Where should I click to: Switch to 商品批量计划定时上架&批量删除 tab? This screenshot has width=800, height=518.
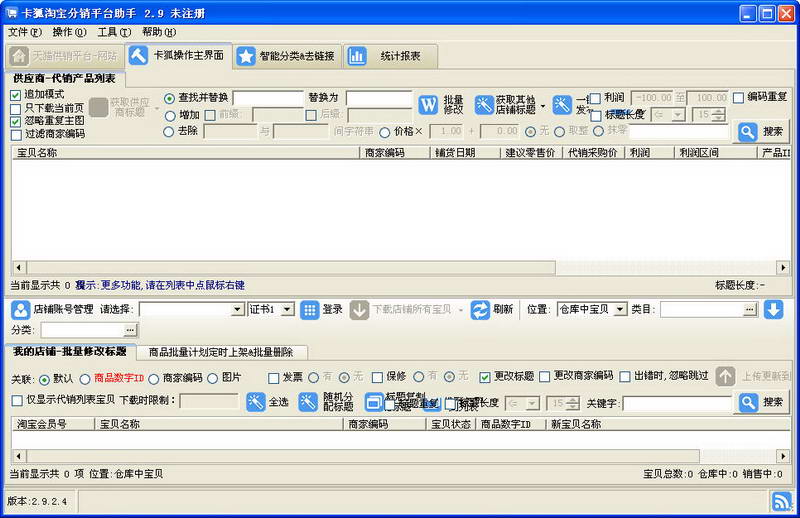click(x=221, y=352)
